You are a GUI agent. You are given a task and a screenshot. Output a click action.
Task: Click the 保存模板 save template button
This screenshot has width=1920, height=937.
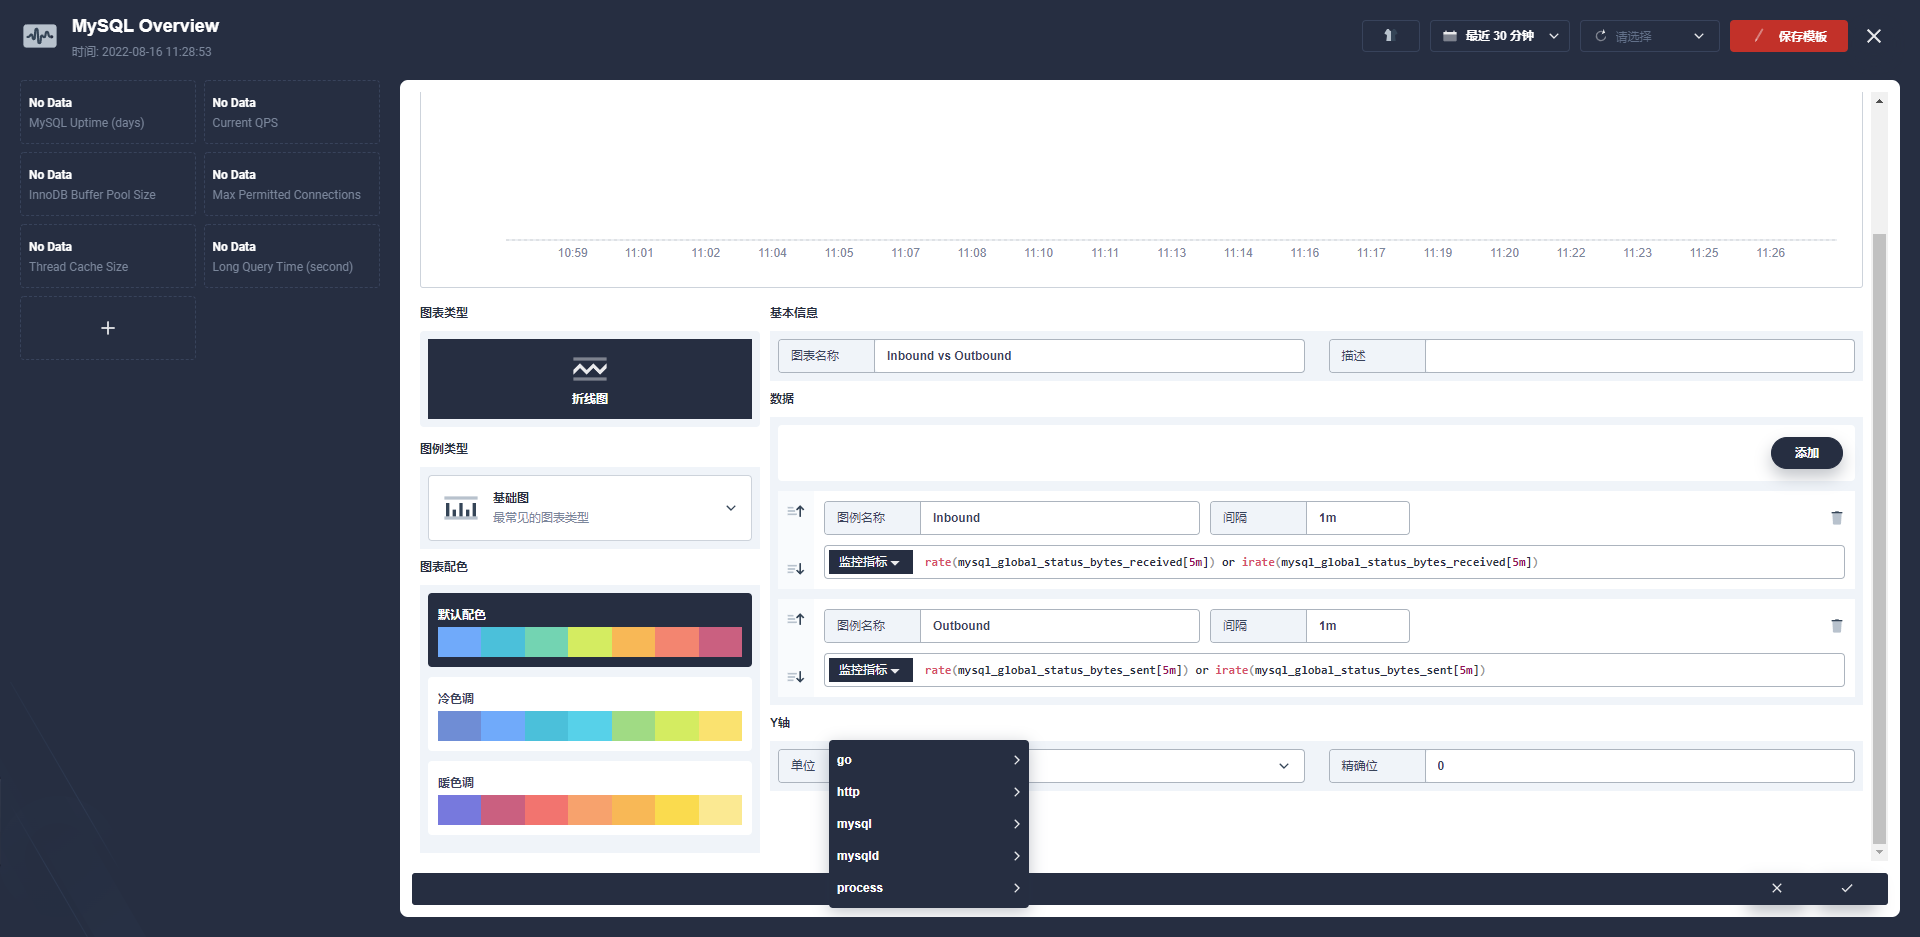[x=1789, y=36]
